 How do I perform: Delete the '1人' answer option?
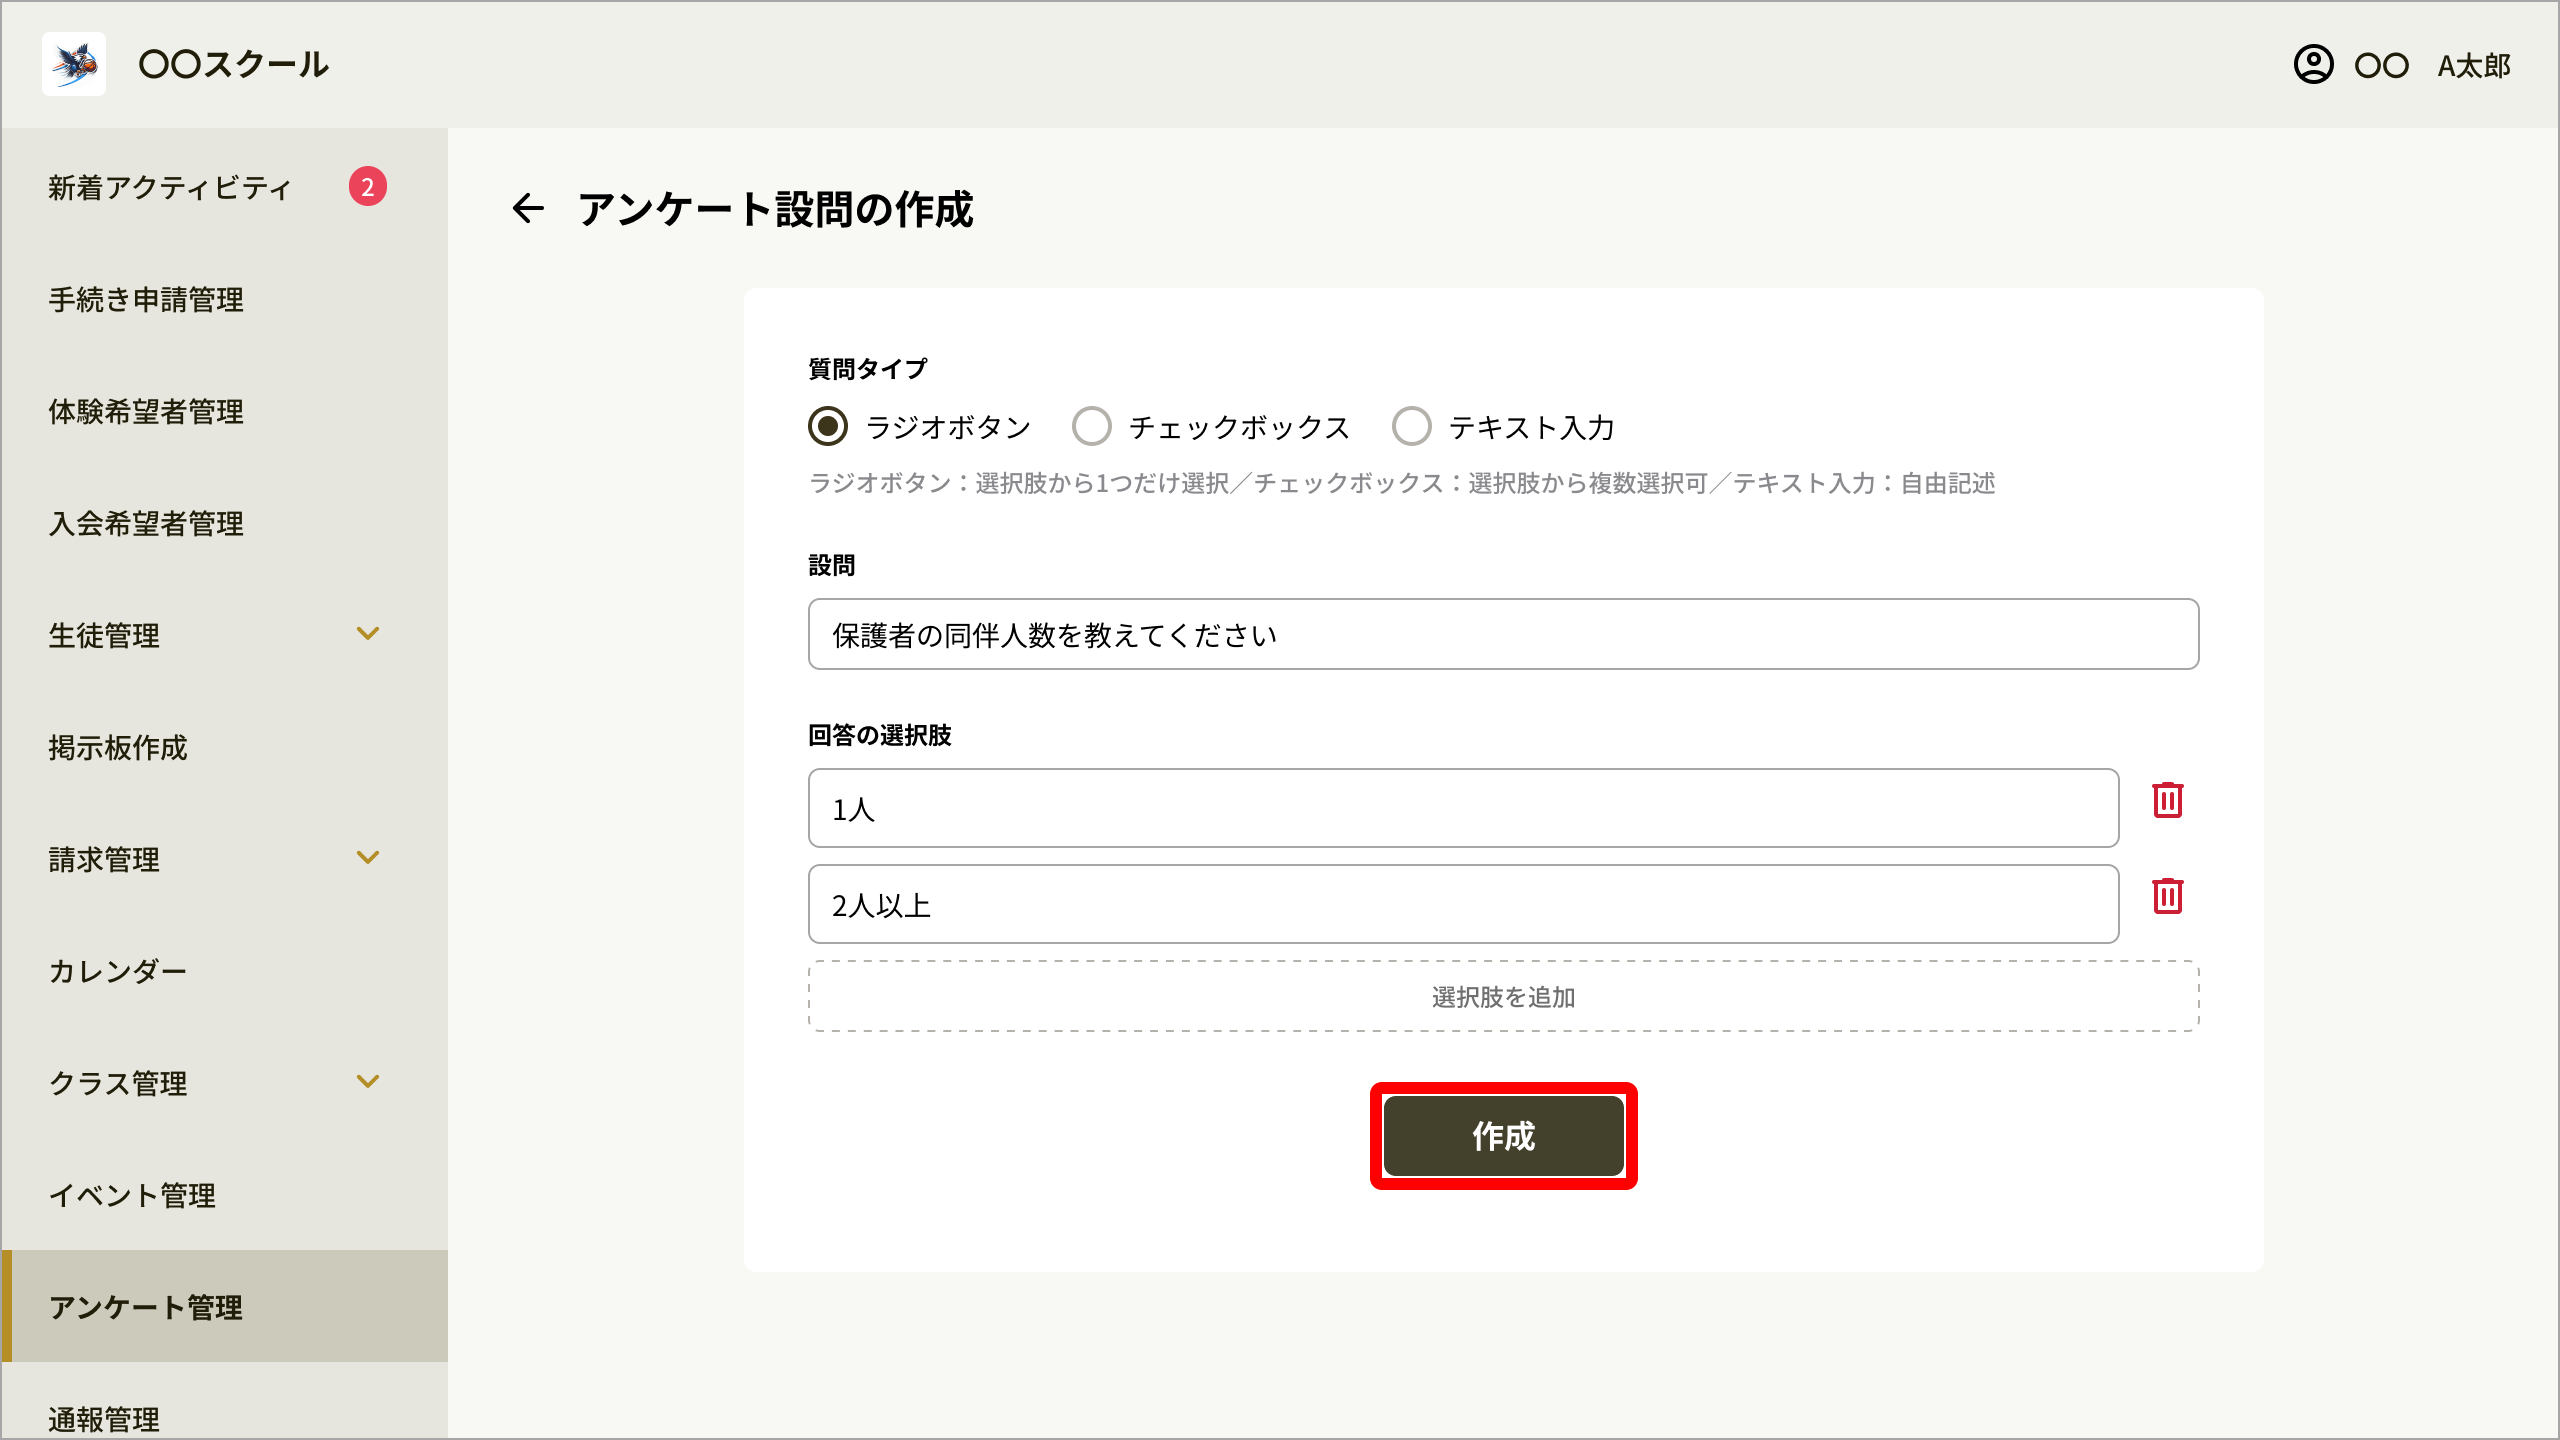(2167, 800)
